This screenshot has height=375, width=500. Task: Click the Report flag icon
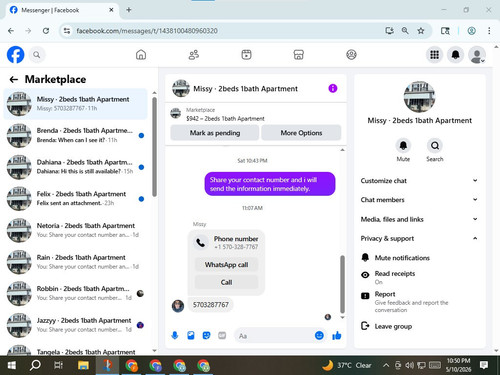point(365,296)
